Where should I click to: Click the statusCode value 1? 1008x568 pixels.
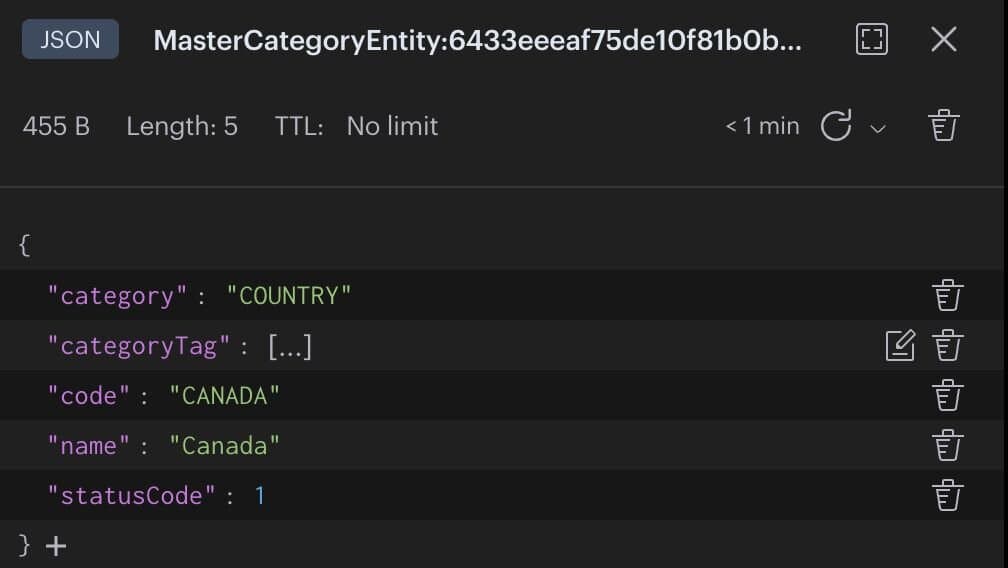260,496
